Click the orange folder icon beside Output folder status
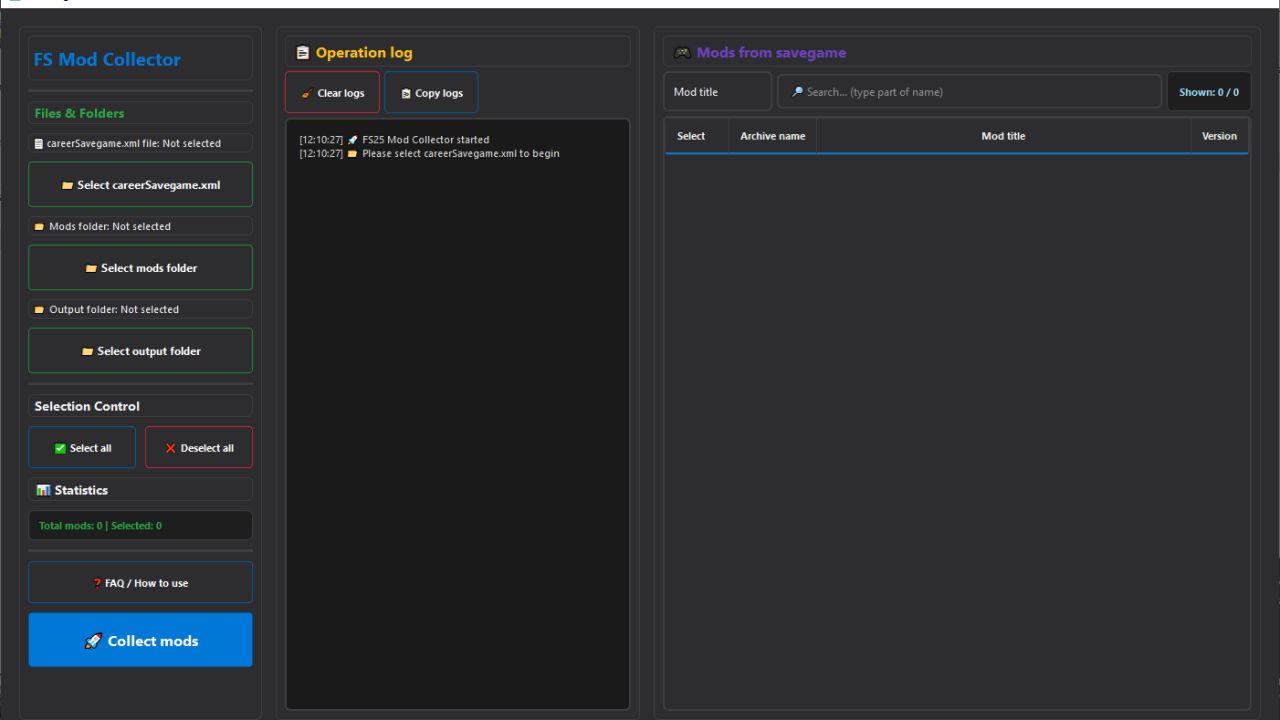1280x720 pixels. [39, 309]
